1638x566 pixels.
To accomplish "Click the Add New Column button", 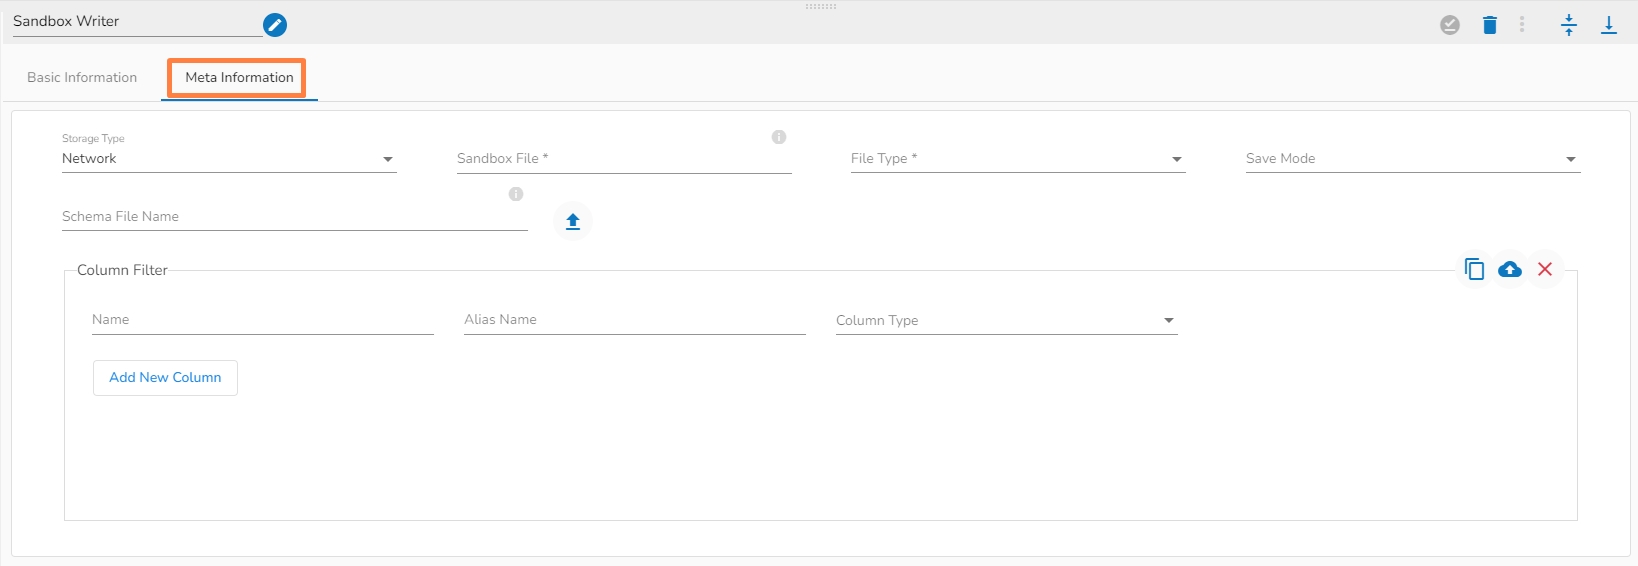I will [165, 378].
